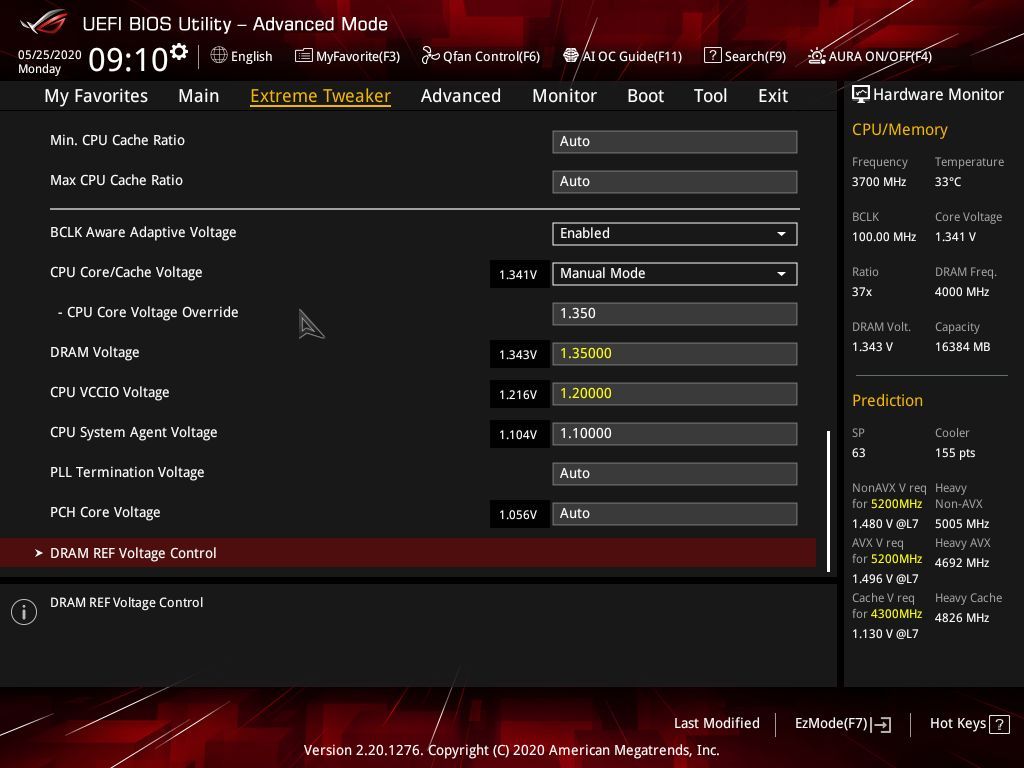Click the 5005 MHz Heavy Non-AVX value
Image resolution: width=1024 pixels, height=768 pixels.
pos(962,524)
